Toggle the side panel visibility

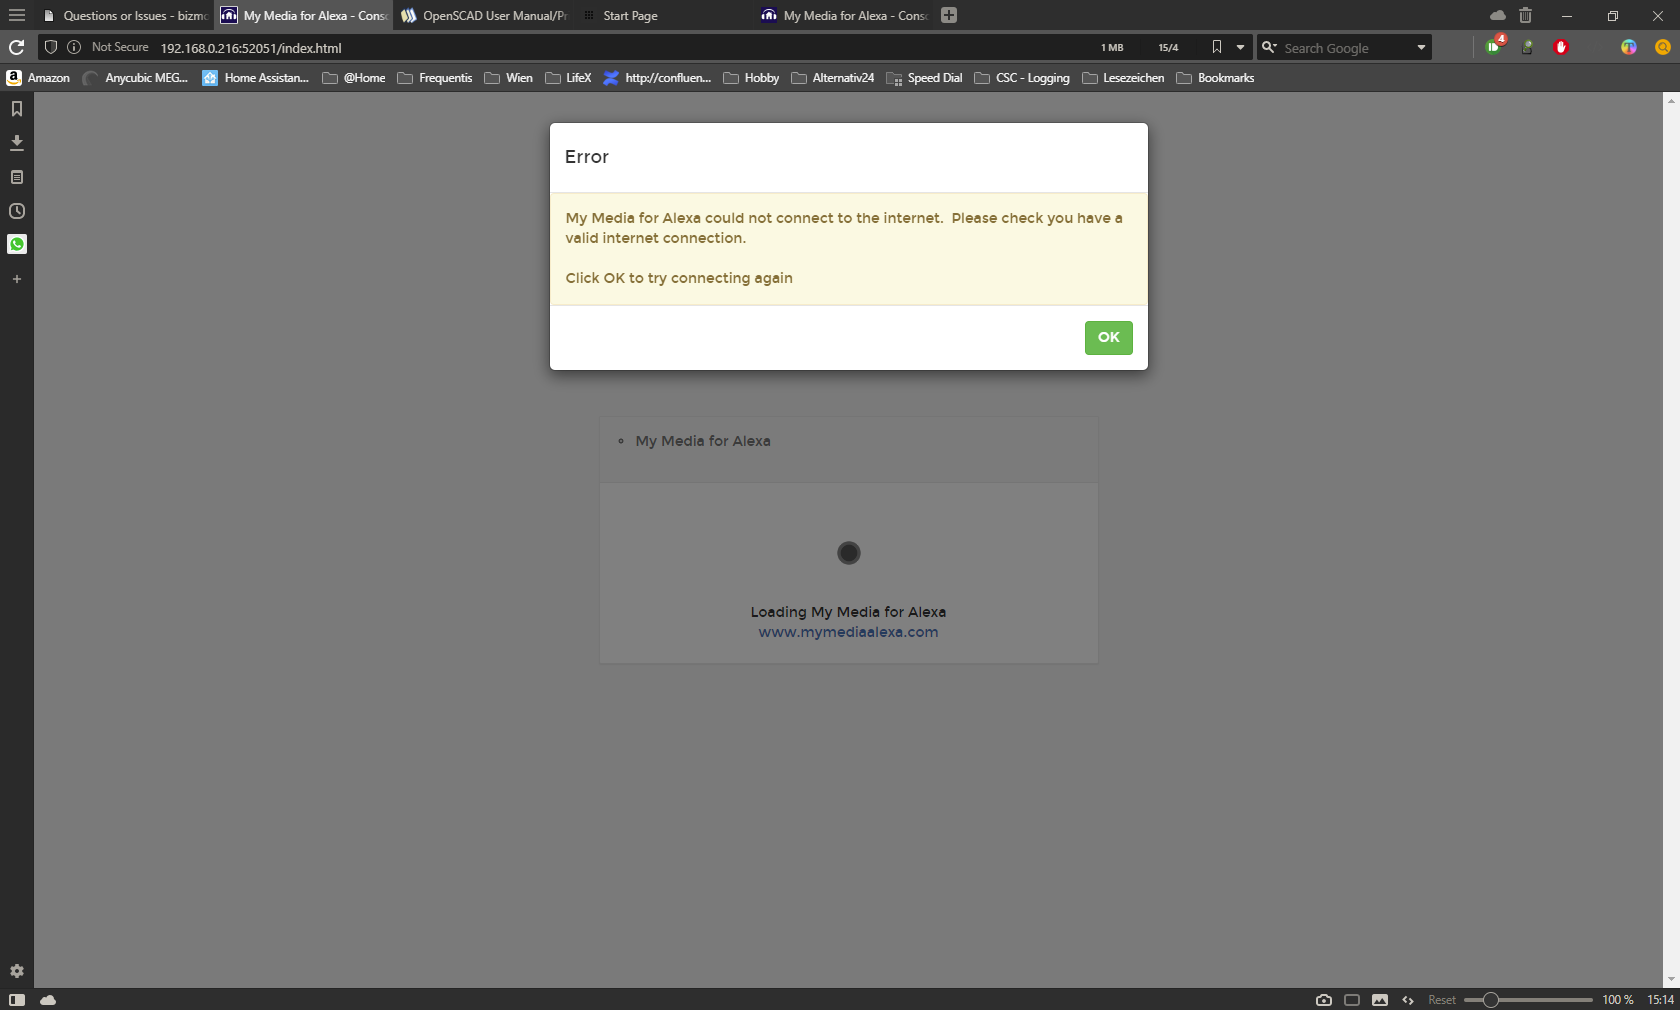[x=17, y=1000]
